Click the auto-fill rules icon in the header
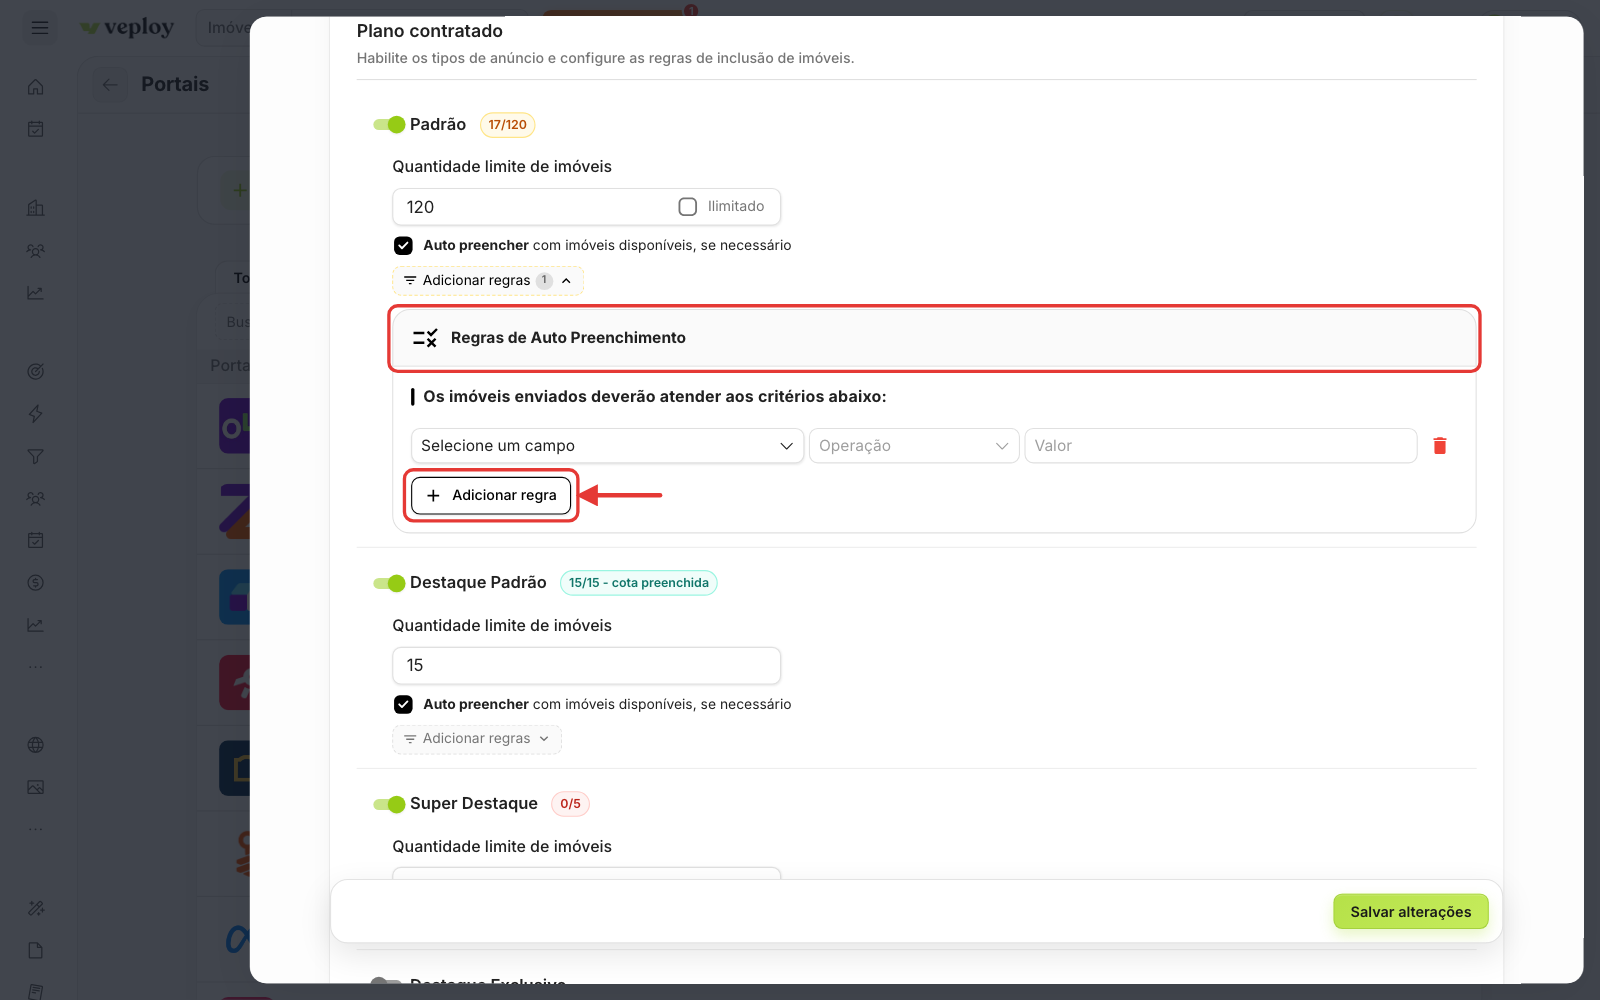This screenshot has width=1600, height=1000. click(x=425, y=338)
